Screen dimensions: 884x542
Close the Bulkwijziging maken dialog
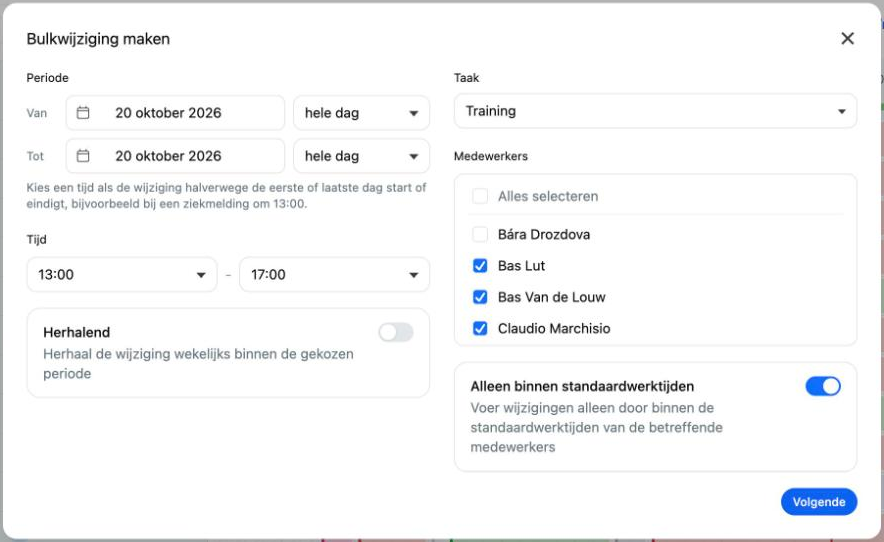click(847, 38)
